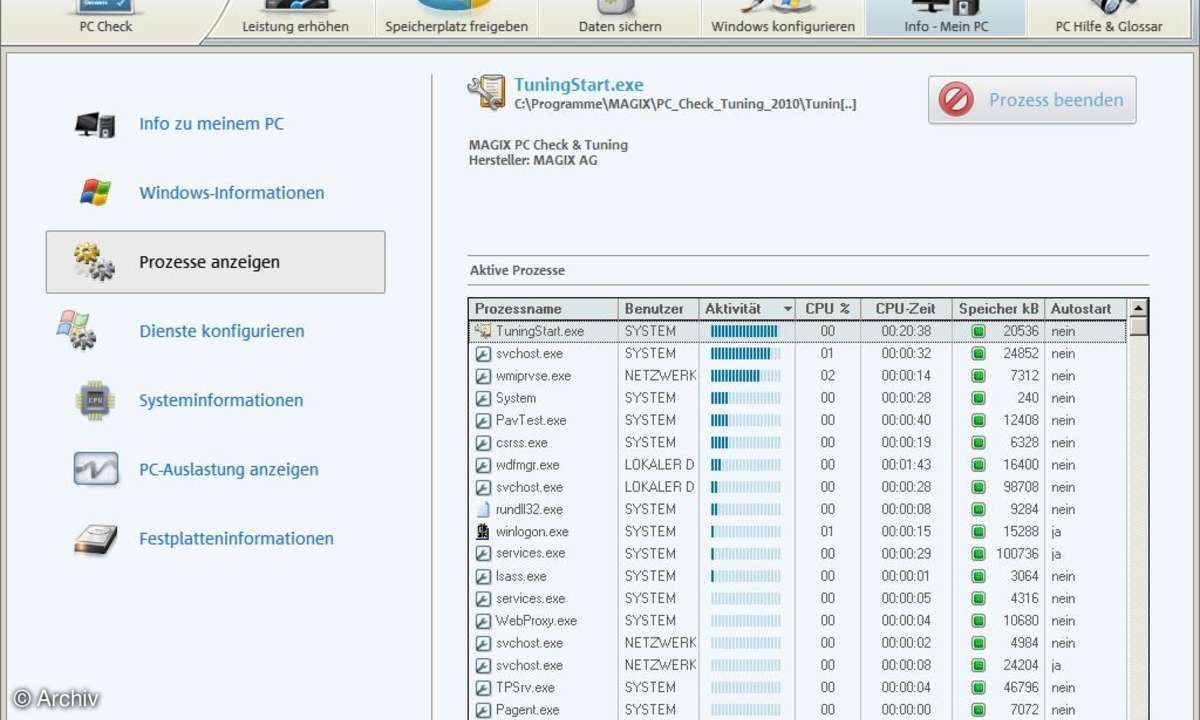Select the Pagent.exe process name
Screen dimensions: 1200x720
click(528, 710)
